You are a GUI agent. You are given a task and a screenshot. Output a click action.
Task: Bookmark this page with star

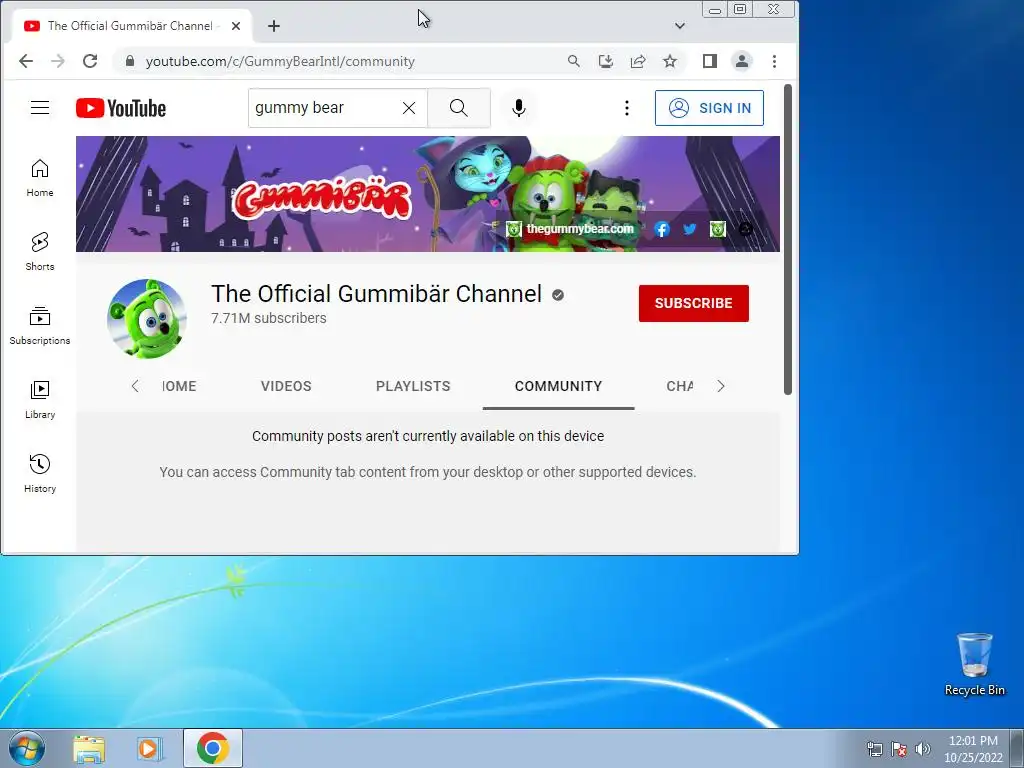670,61
